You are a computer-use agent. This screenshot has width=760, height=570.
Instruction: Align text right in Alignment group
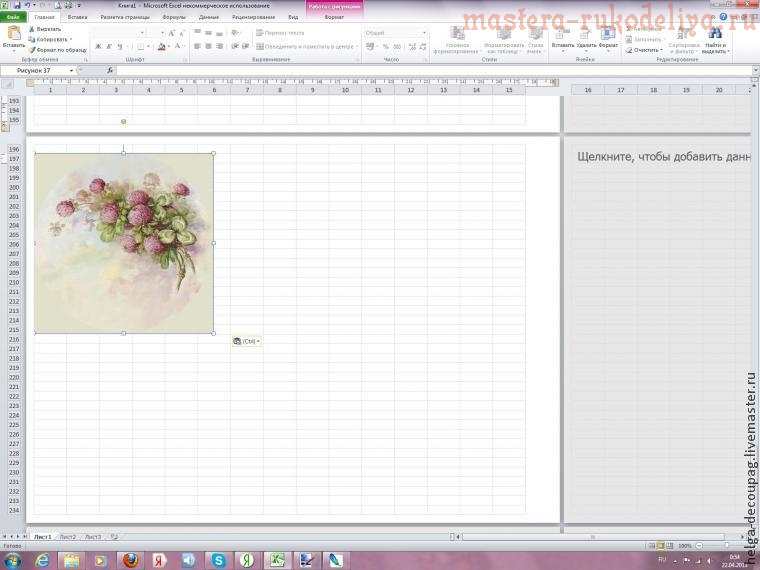[x=220, y=47]
